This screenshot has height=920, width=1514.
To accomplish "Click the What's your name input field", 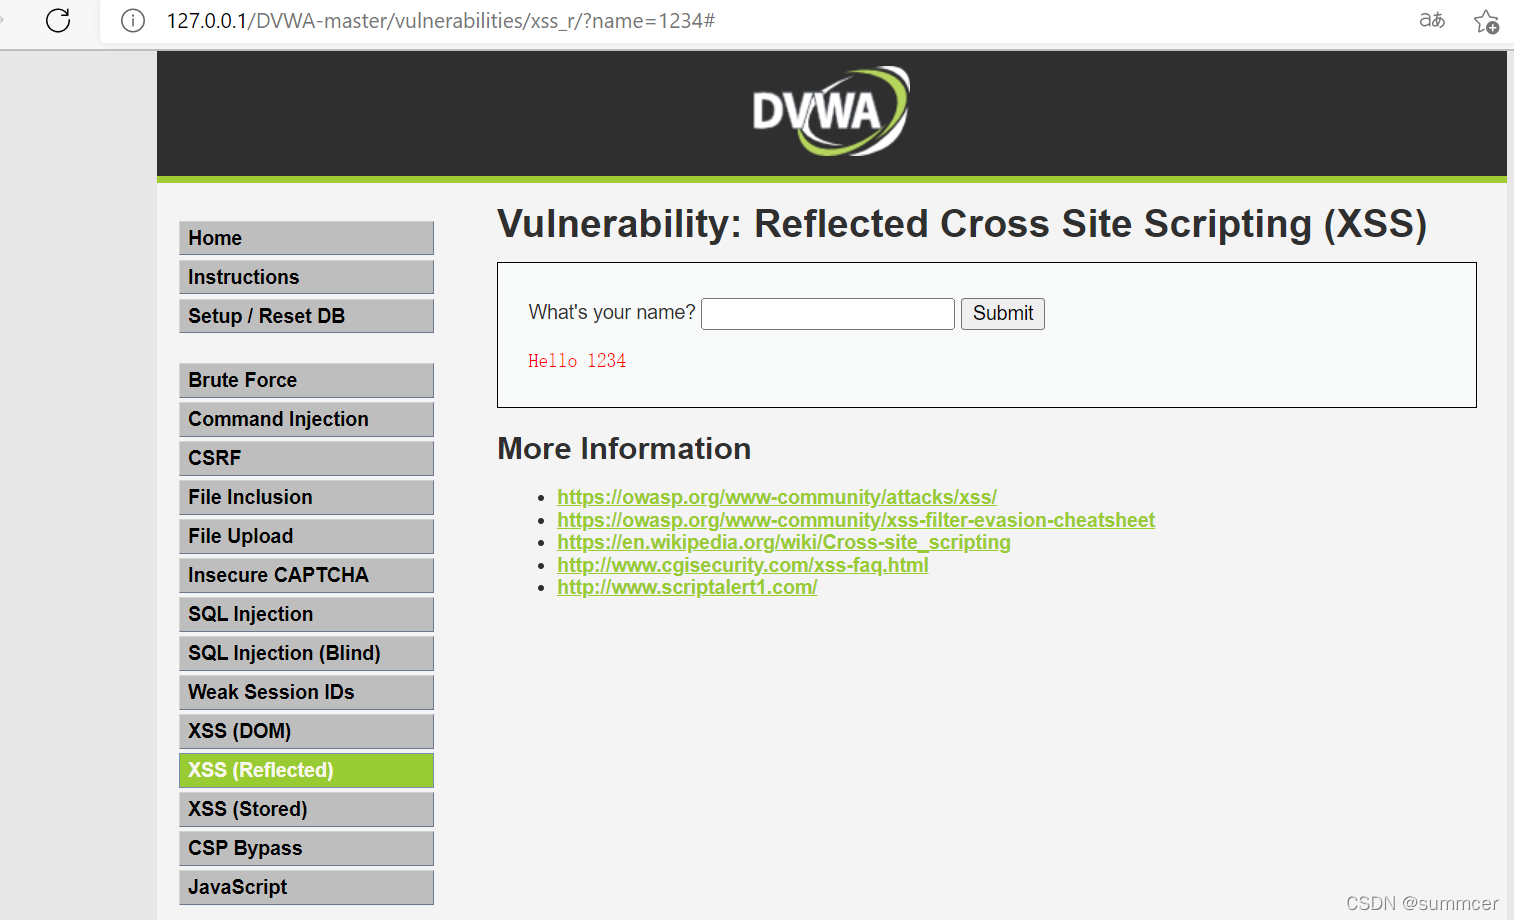I will [828, 314].
